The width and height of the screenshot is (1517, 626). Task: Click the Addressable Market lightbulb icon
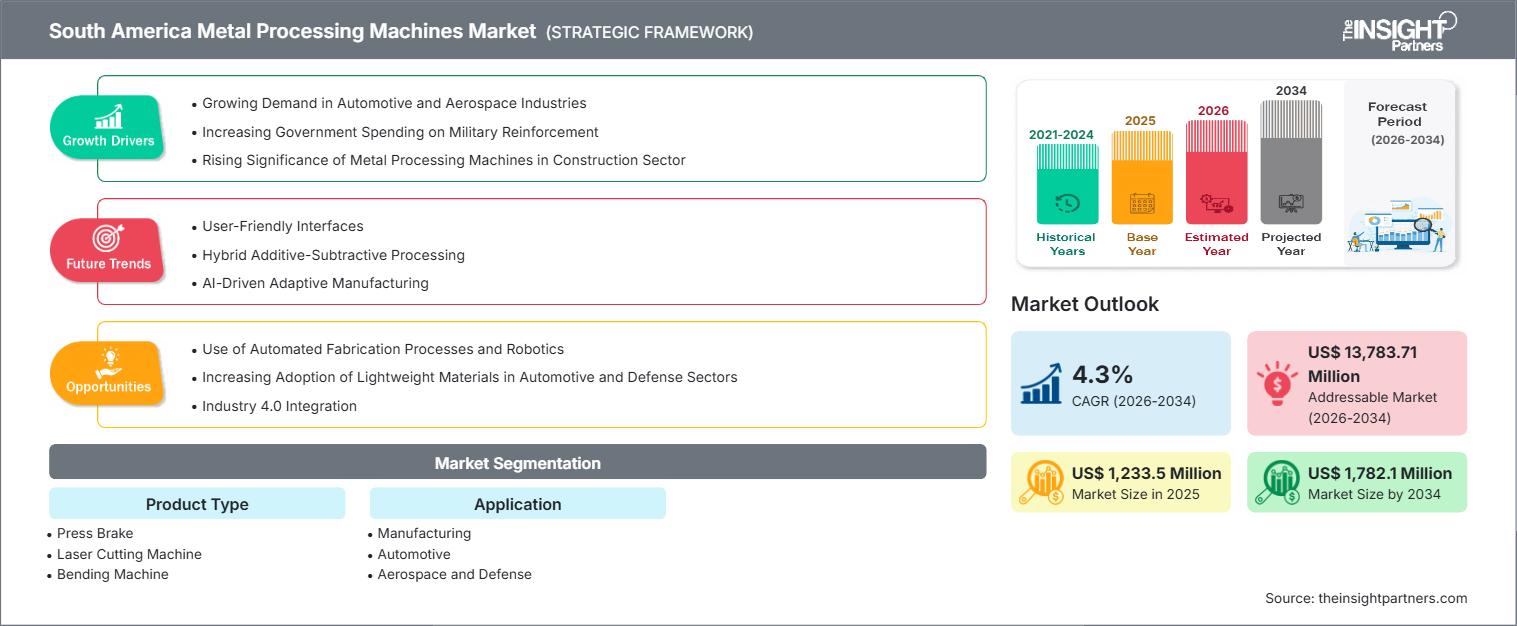point(1277,383)
